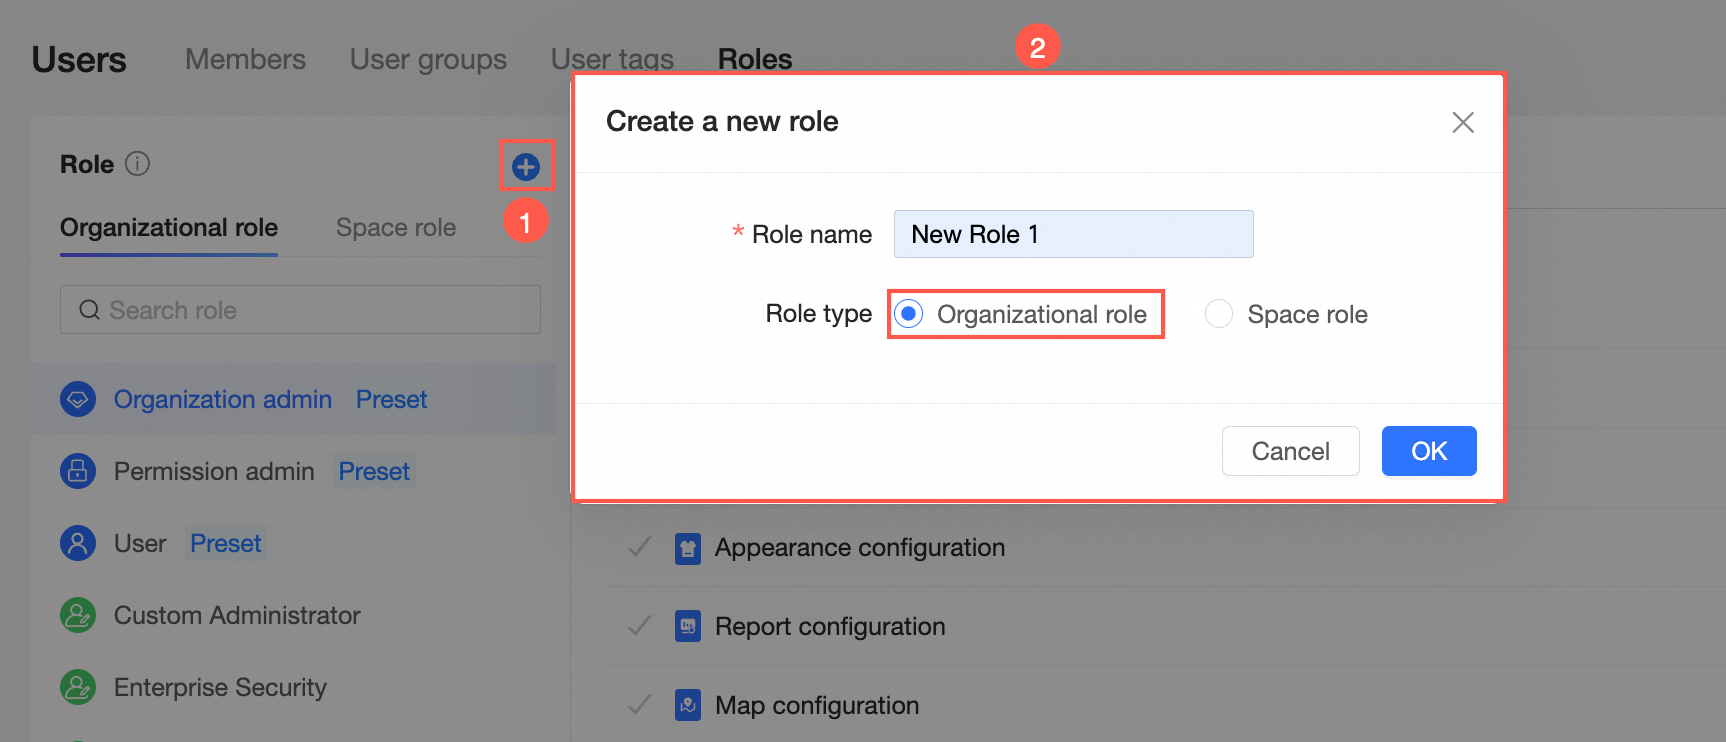1726x742 pixels.
Task: Toggle the Report configuration checkmark
Action: point(640,626)
